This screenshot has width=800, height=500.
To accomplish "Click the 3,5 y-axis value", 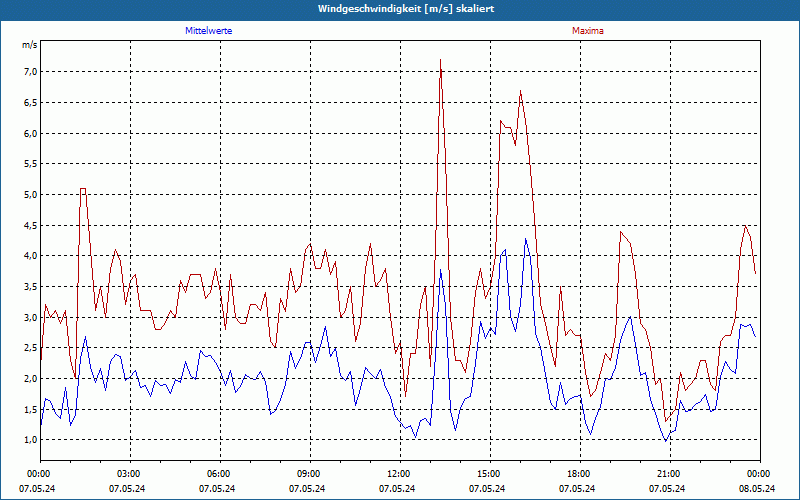I will pos(31,287).
